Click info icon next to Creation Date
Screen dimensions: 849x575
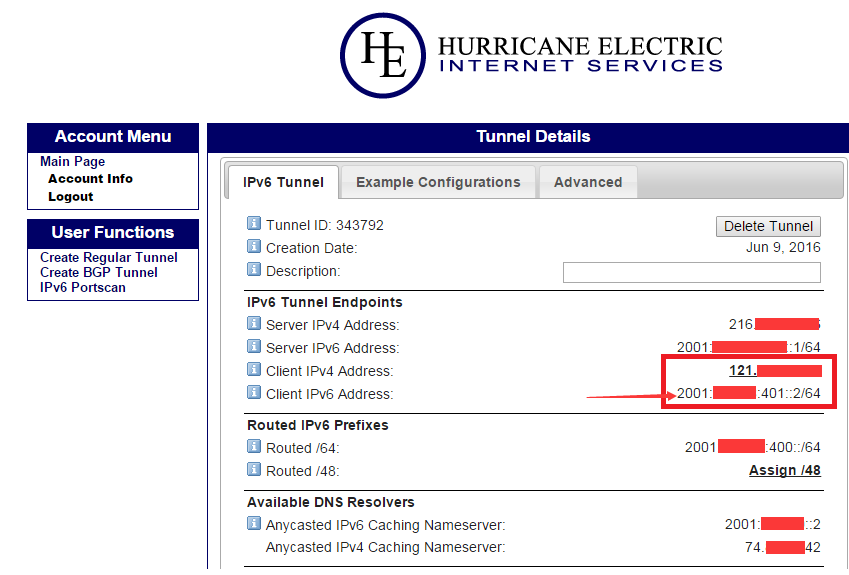coord(254,247)
